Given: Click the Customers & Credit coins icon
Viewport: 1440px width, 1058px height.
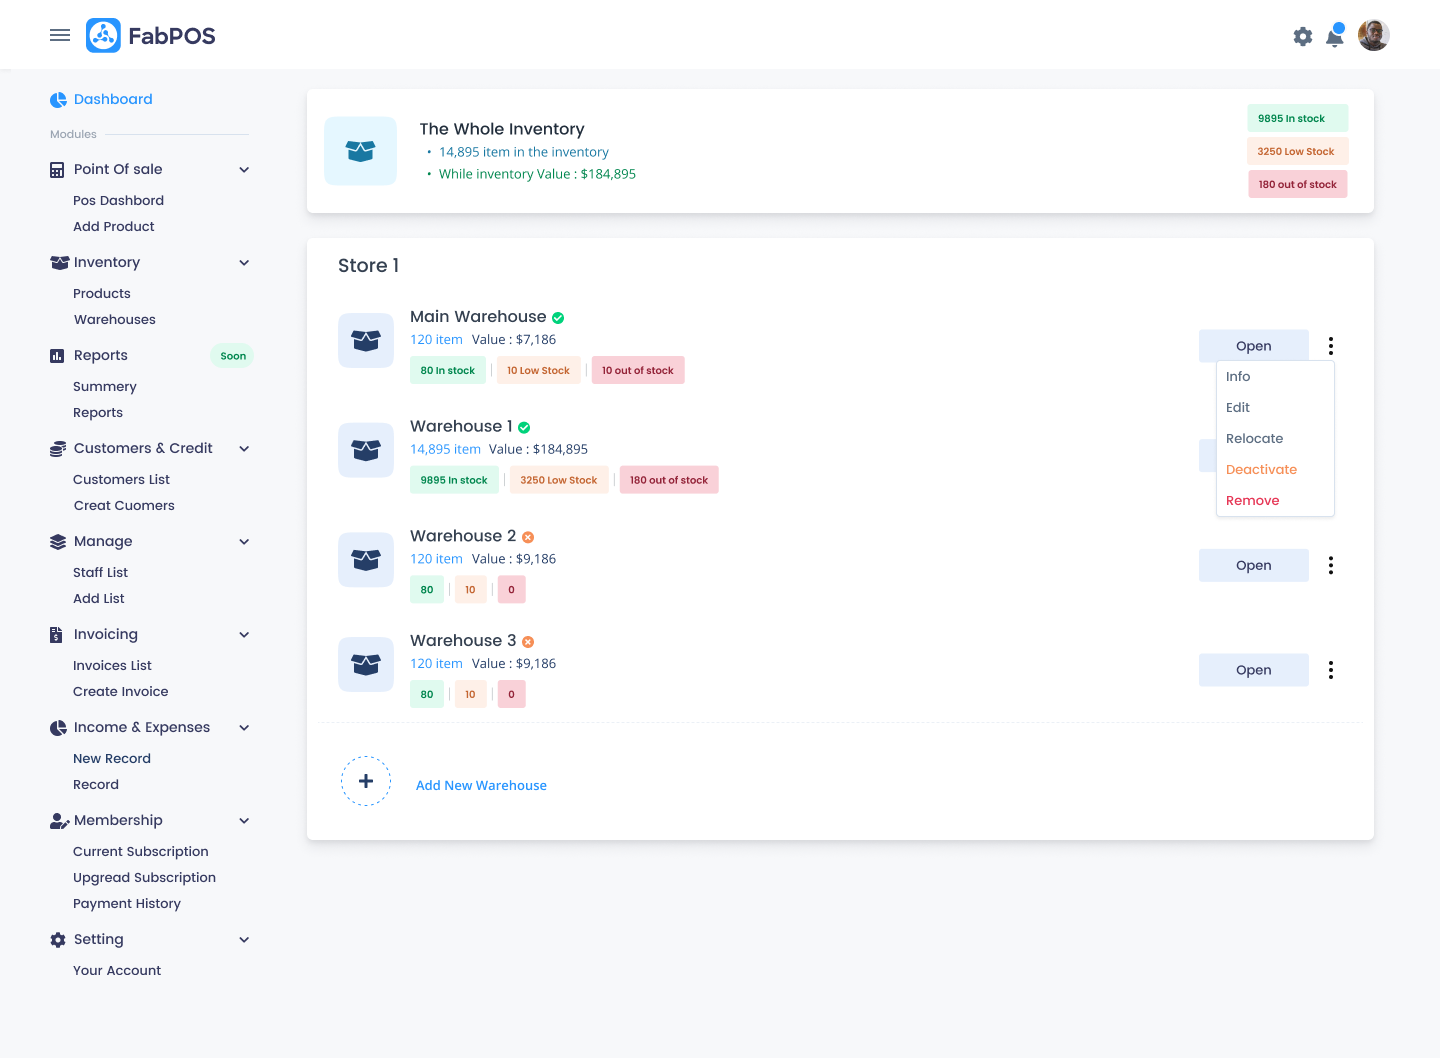Looking at the screenshot, I should click(x=58, y=449).
